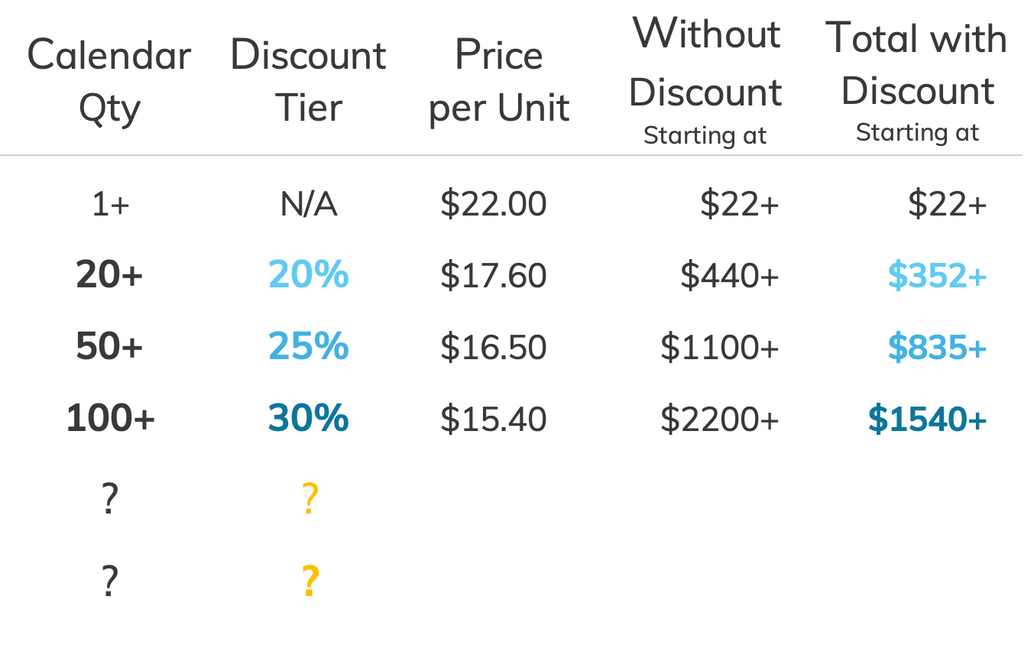Select the Discount Tier column header
Screen dimensions: 1024x645
pos(308,81)
